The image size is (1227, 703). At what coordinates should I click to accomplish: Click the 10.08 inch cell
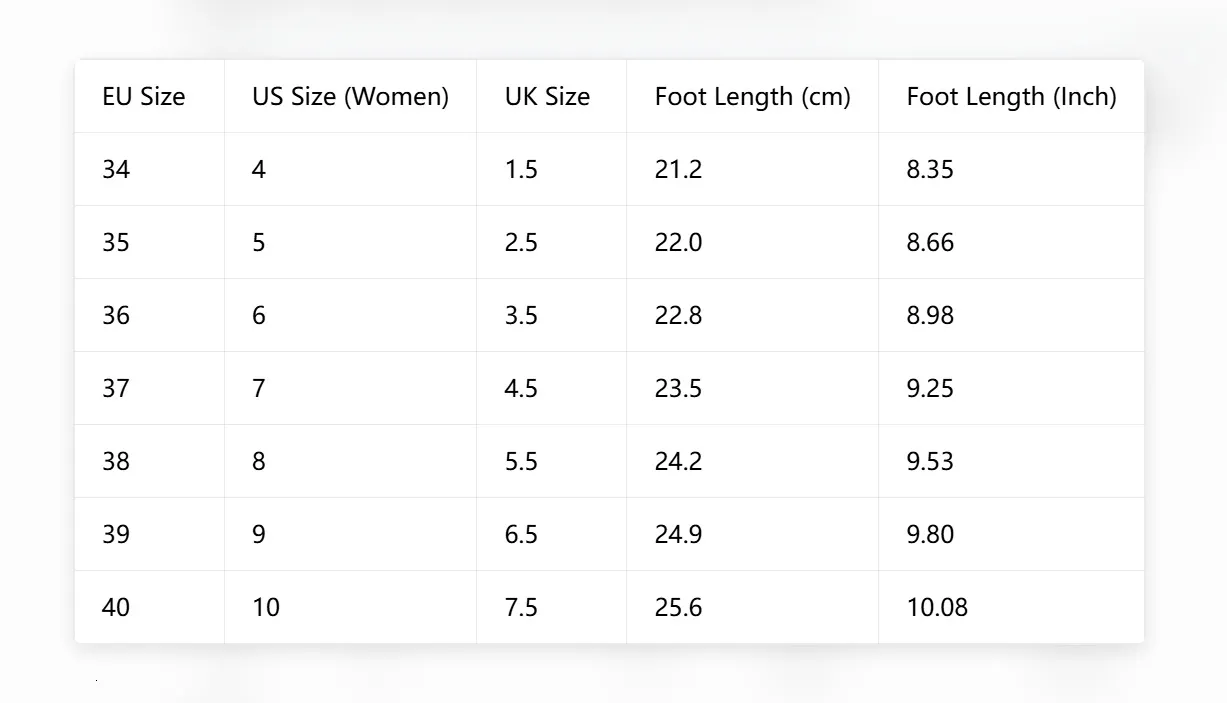1011,607
